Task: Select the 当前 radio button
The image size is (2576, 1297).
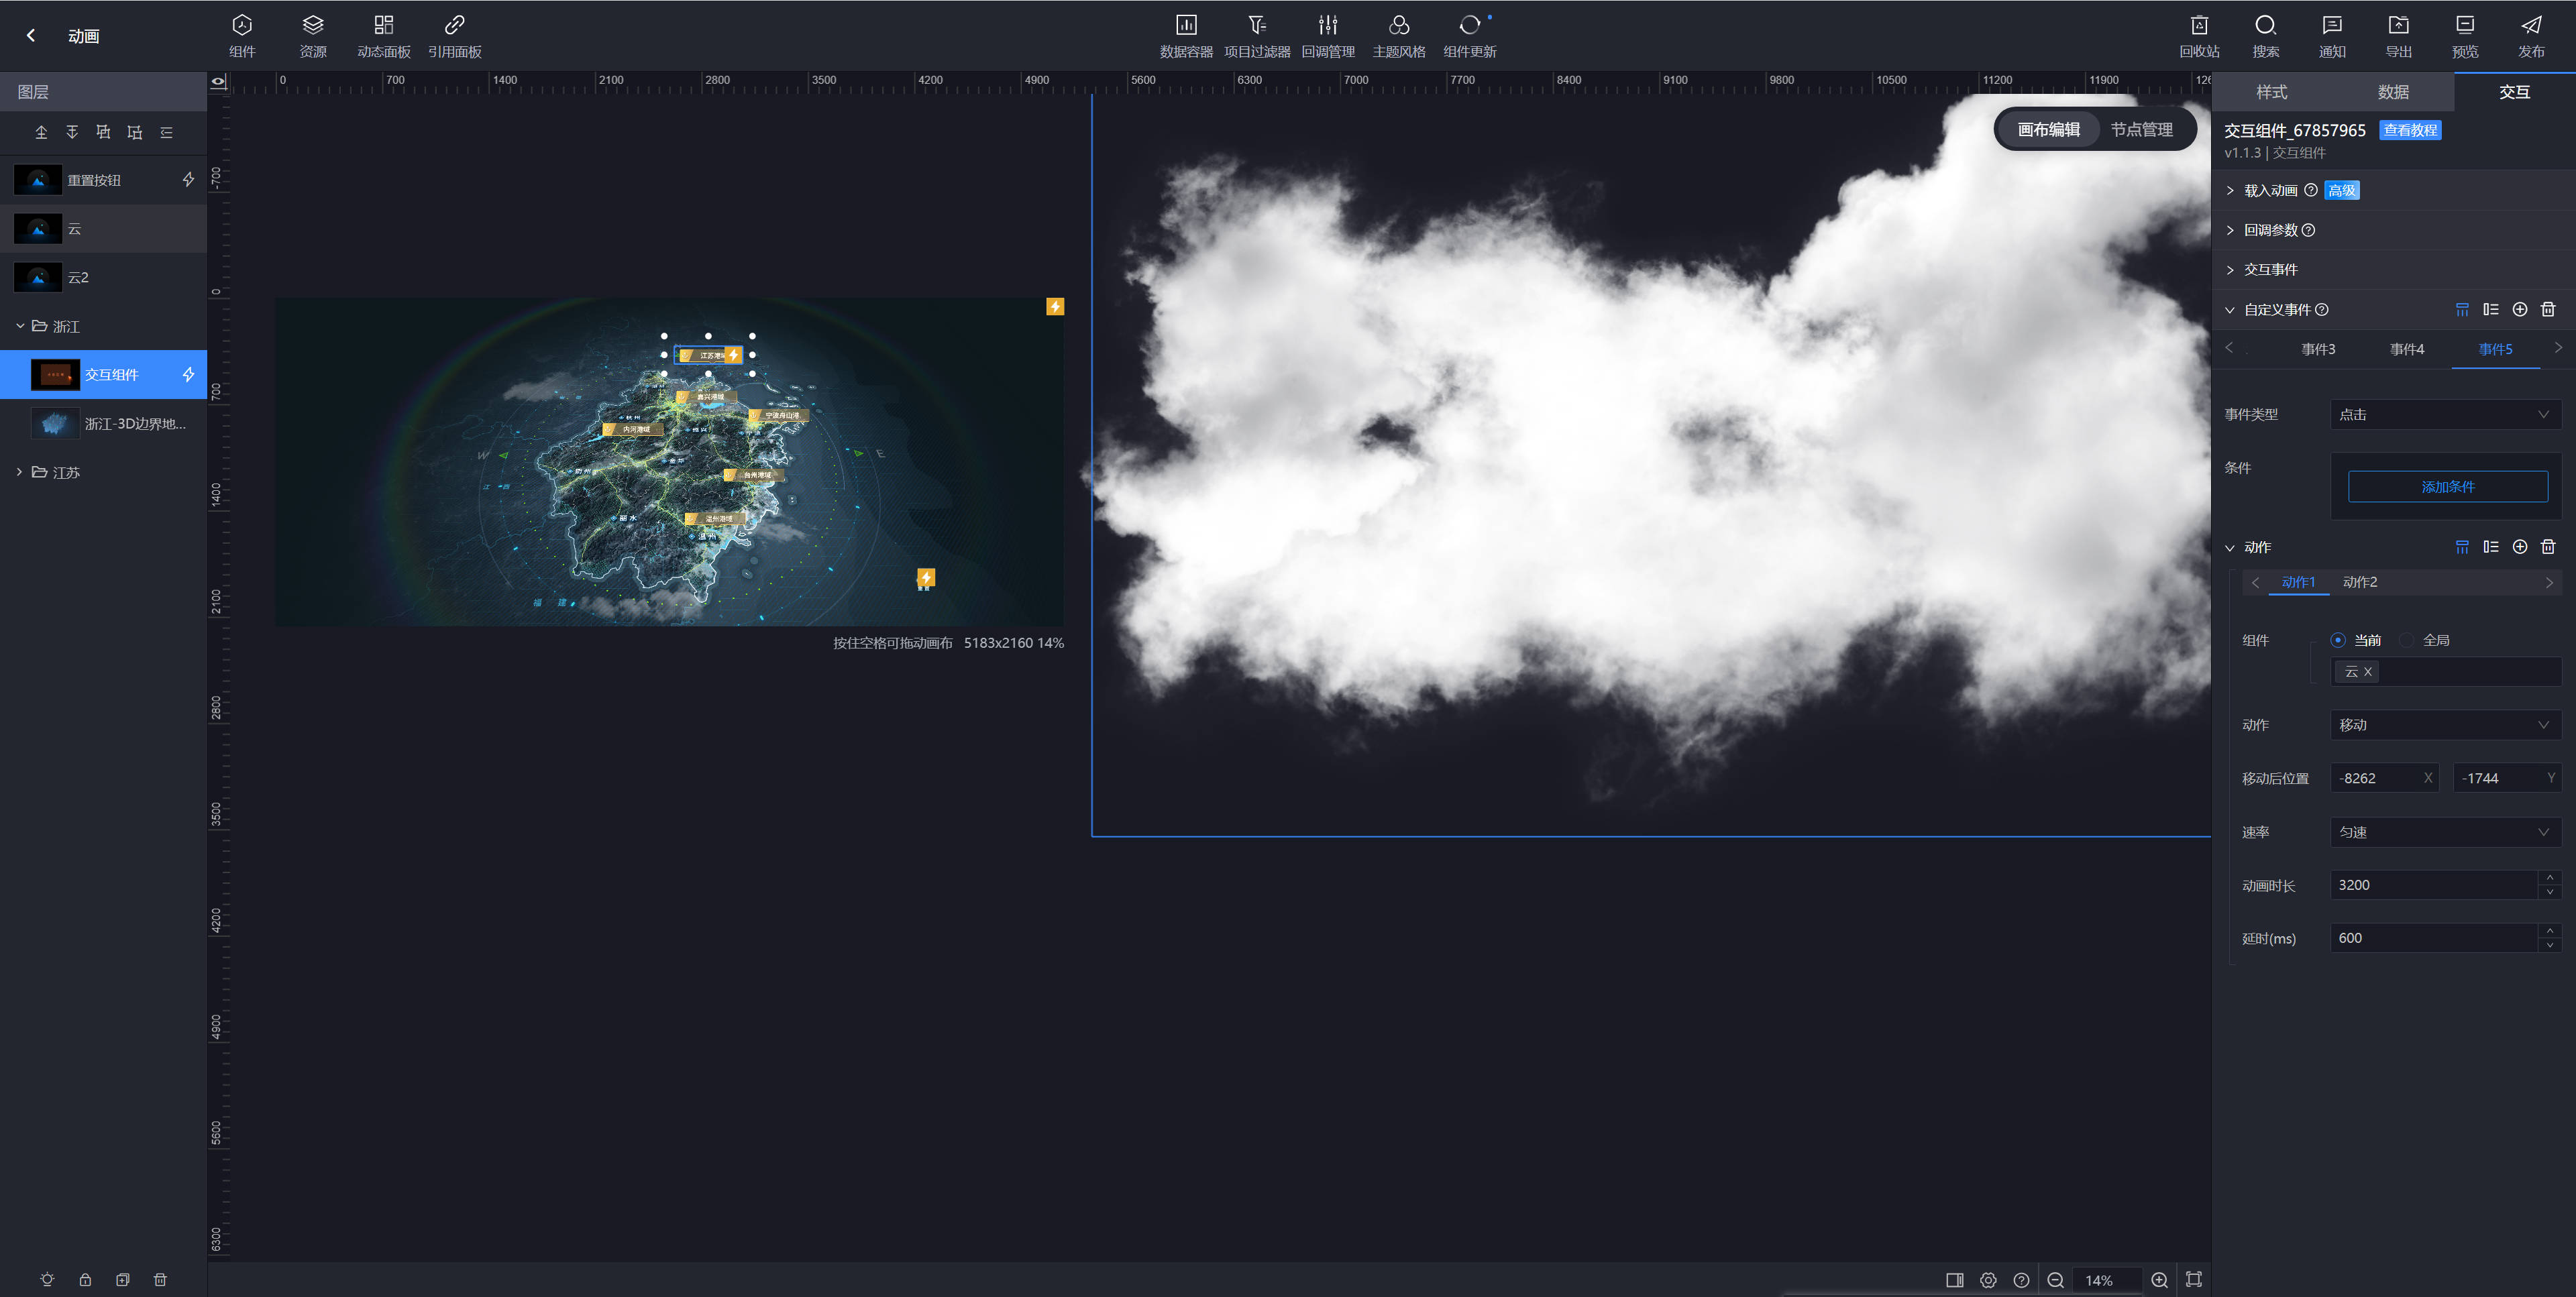Action: (2338, 640)
